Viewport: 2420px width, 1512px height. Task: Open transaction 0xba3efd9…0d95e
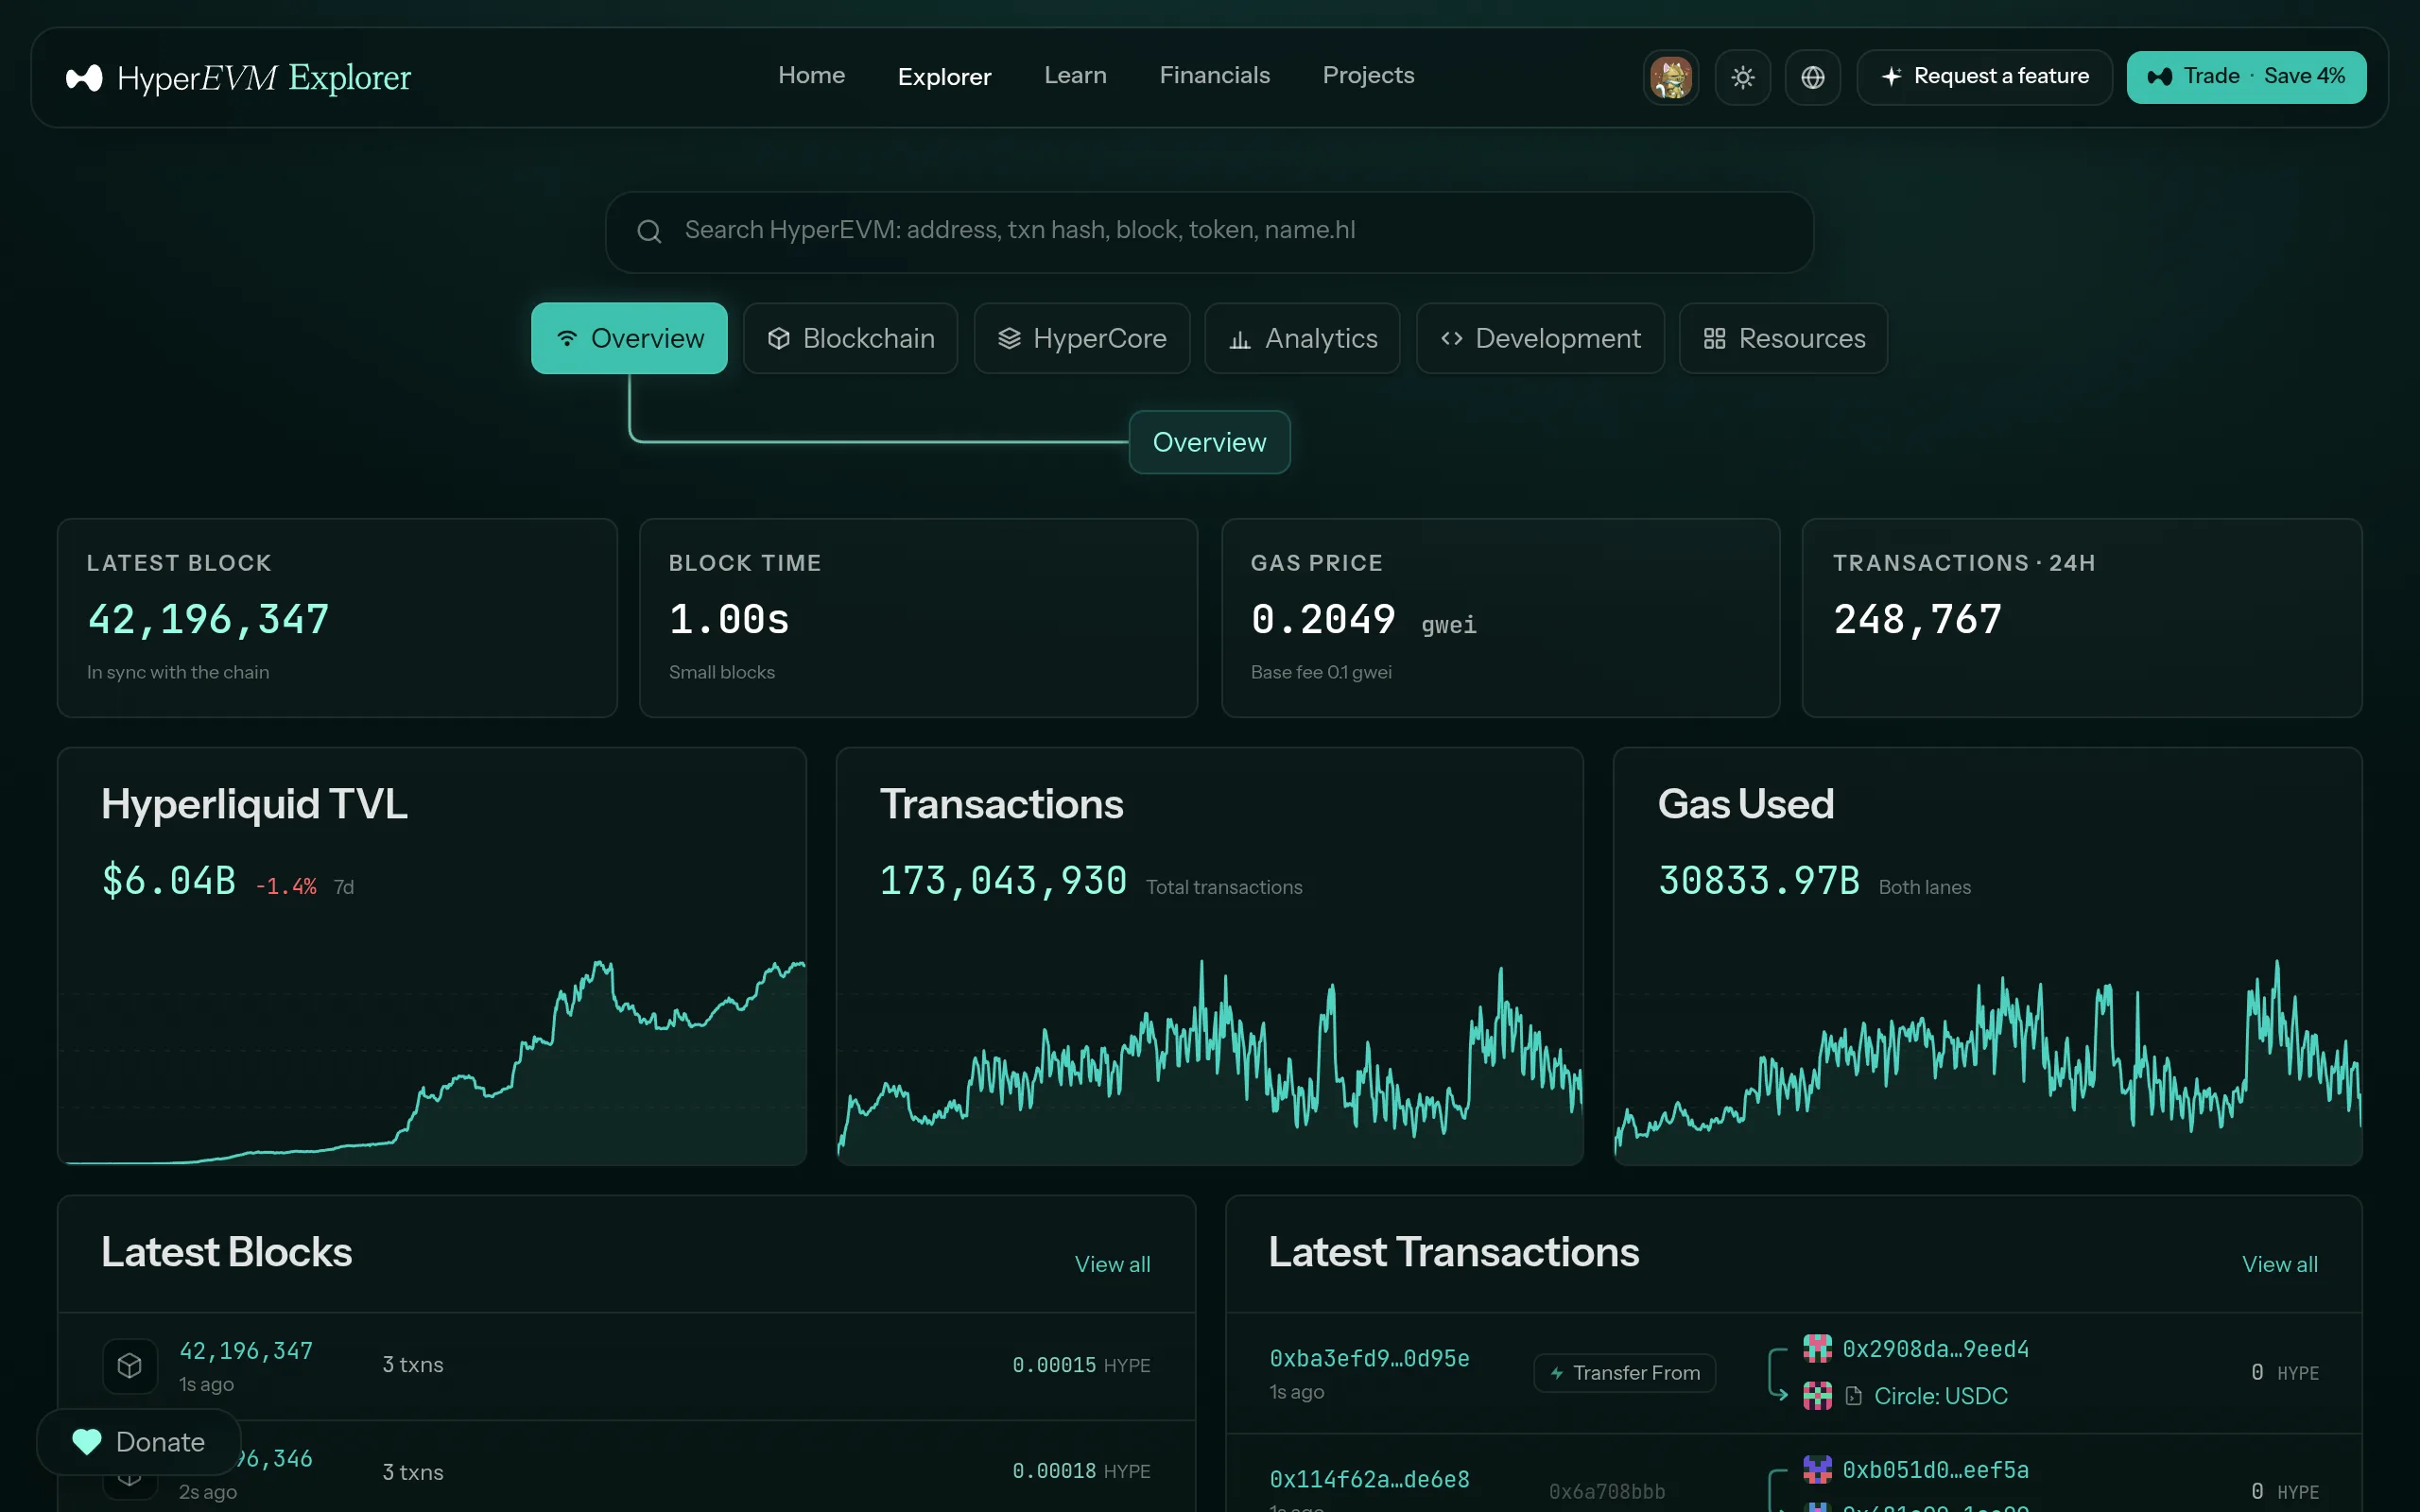1369,1358
